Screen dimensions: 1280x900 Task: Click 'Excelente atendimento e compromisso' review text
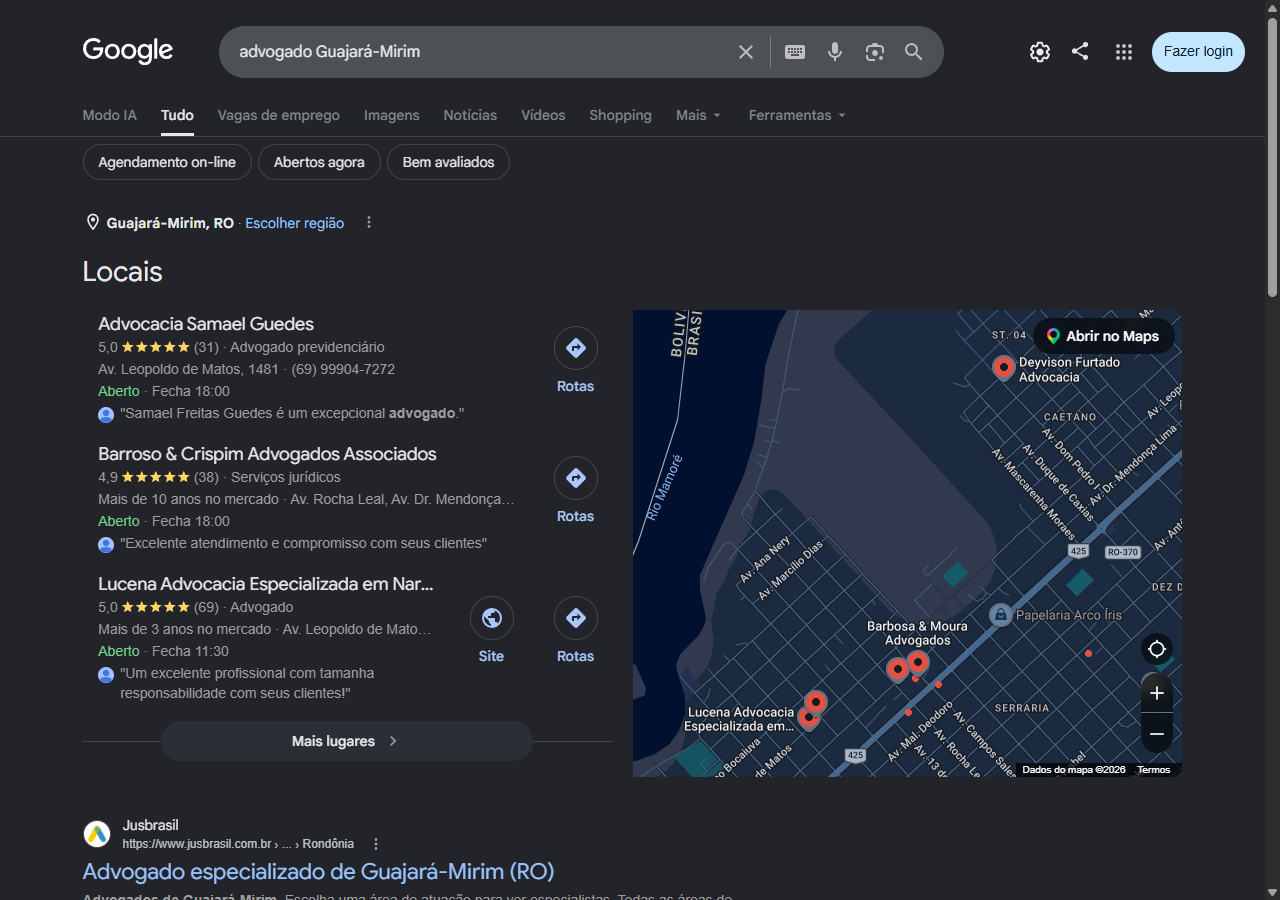pos(303,543)
